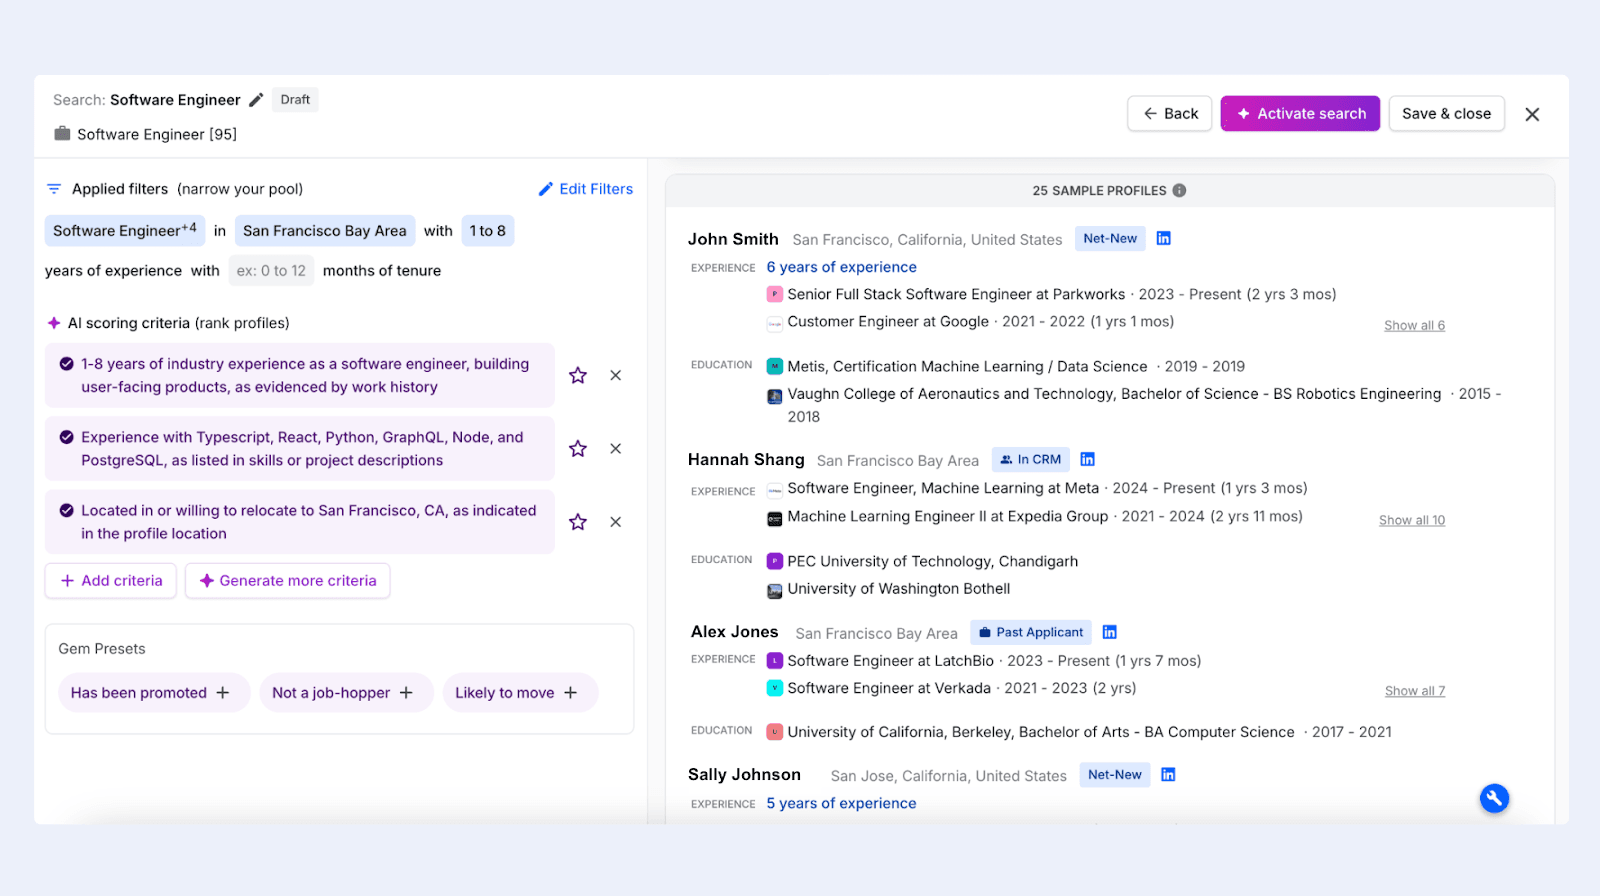Viewport: 1600px width, 896px height.
Task: Click Alex Jones's Past Applicant badge
Action: click(1031, 632)
